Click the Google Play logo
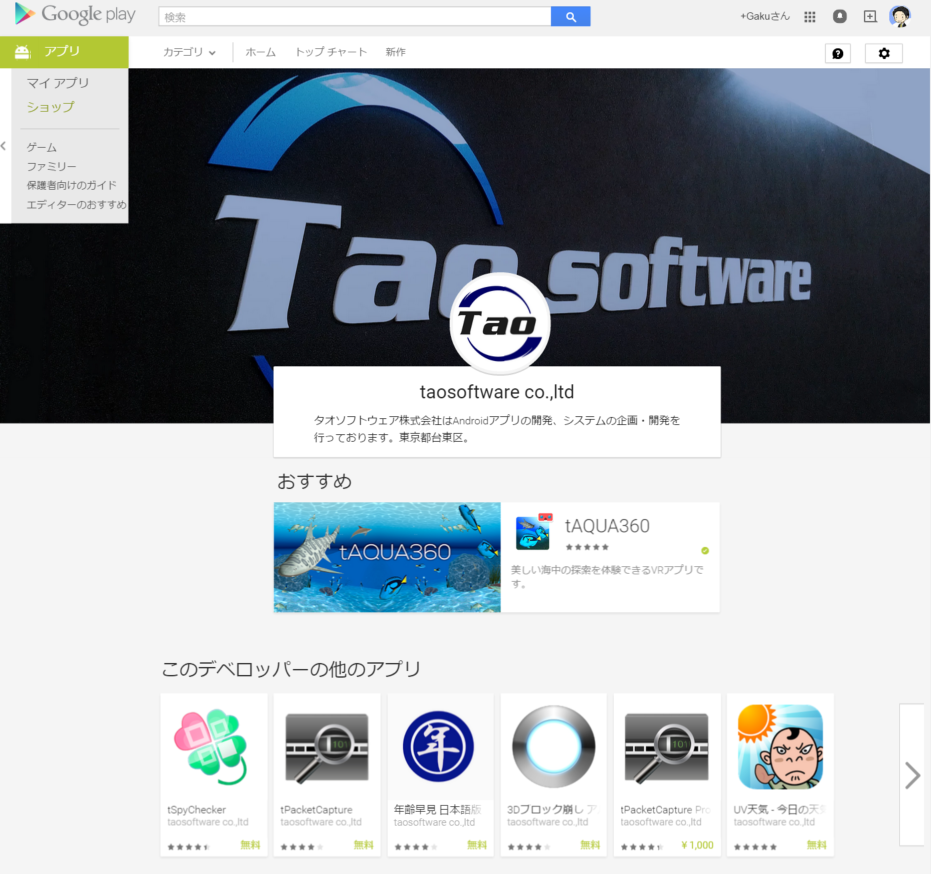This screenshot has height=874, width=931. tap(75, 14)
